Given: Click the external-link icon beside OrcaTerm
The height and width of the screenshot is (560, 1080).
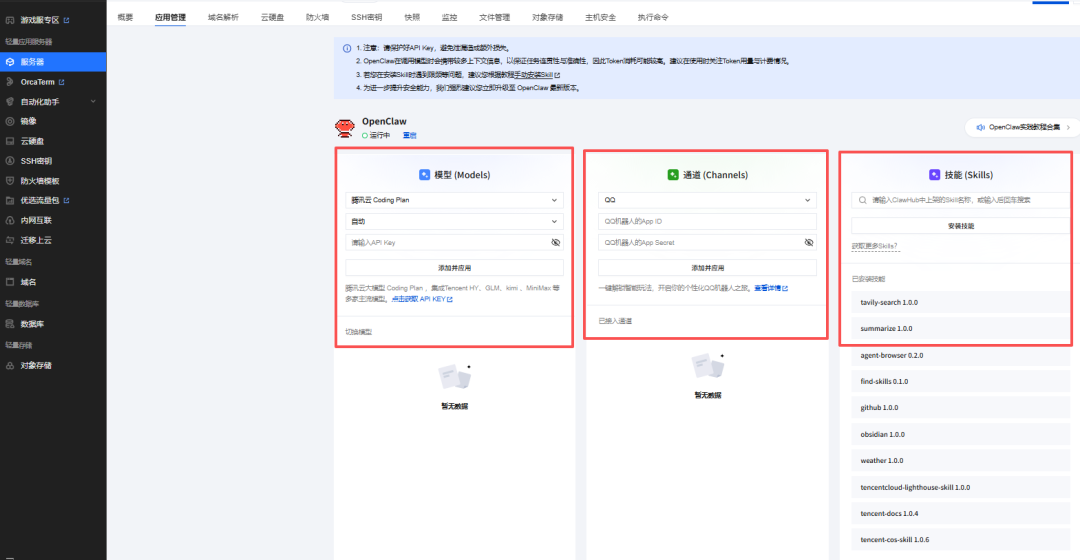Looking at the screenshot, I should [61, 82].
